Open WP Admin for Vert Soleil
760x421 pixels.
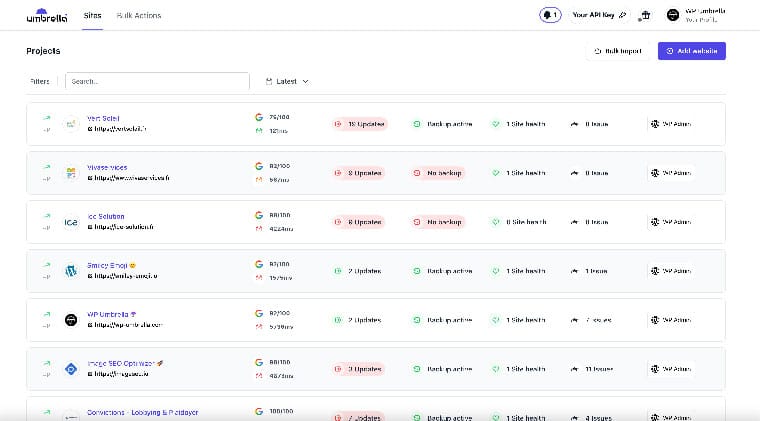(671, 124)
